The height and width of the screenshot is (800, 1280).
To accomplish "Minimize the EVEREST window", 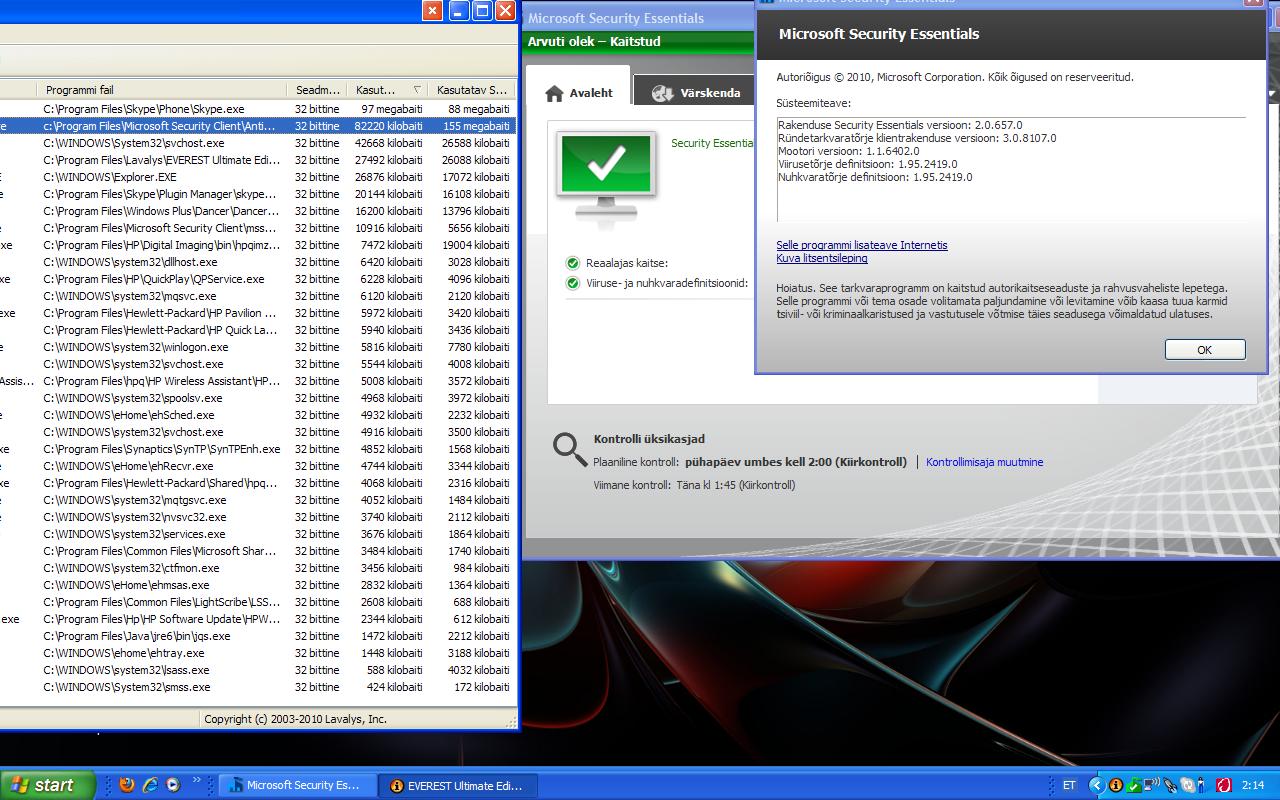I will [x=459, y=11].
